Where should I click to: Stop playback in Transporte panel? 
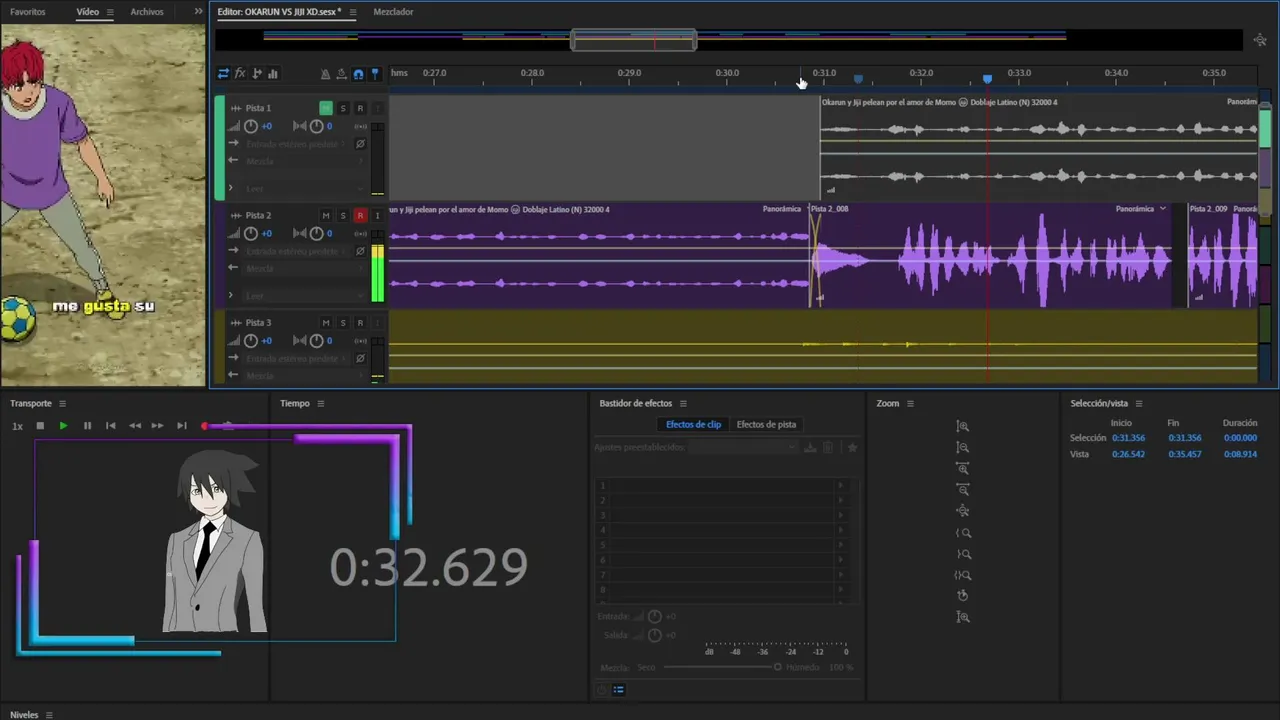(x=40, y=426)
